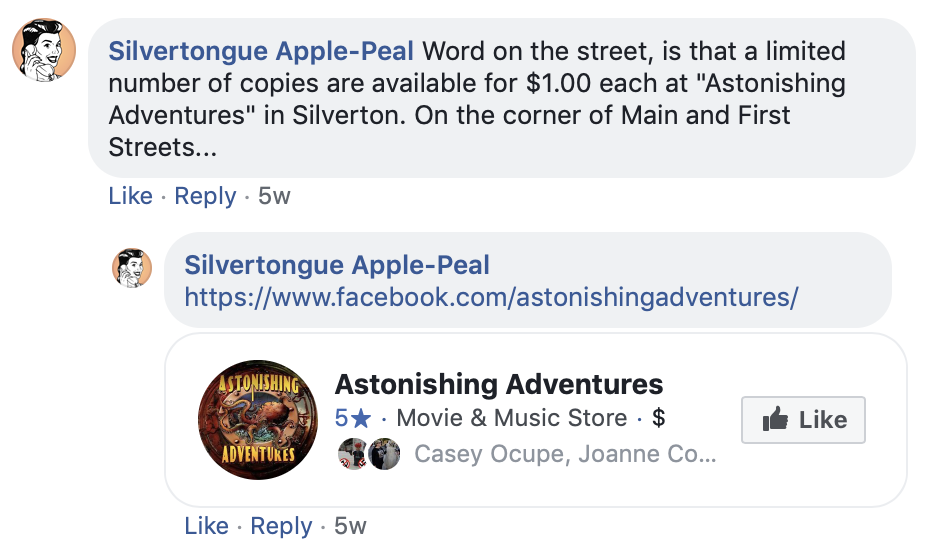Screen dimensions: 940x558
Task: Open the facebook.com/astonishingadventures URL
Action: [491, 298]
